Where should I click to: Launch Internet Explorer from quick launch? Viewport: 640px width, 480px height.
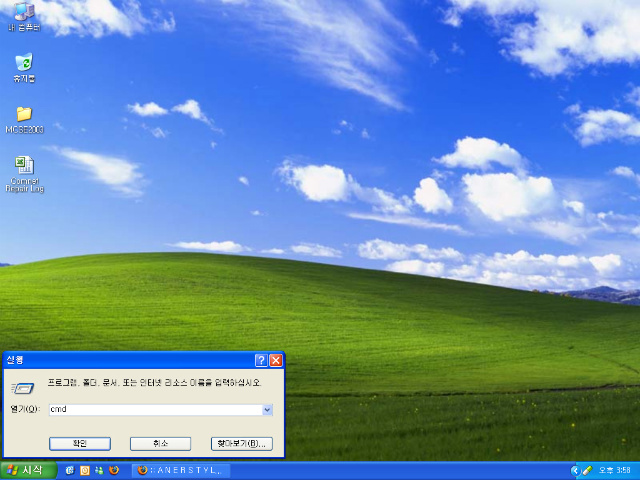[x=70, y=471]
